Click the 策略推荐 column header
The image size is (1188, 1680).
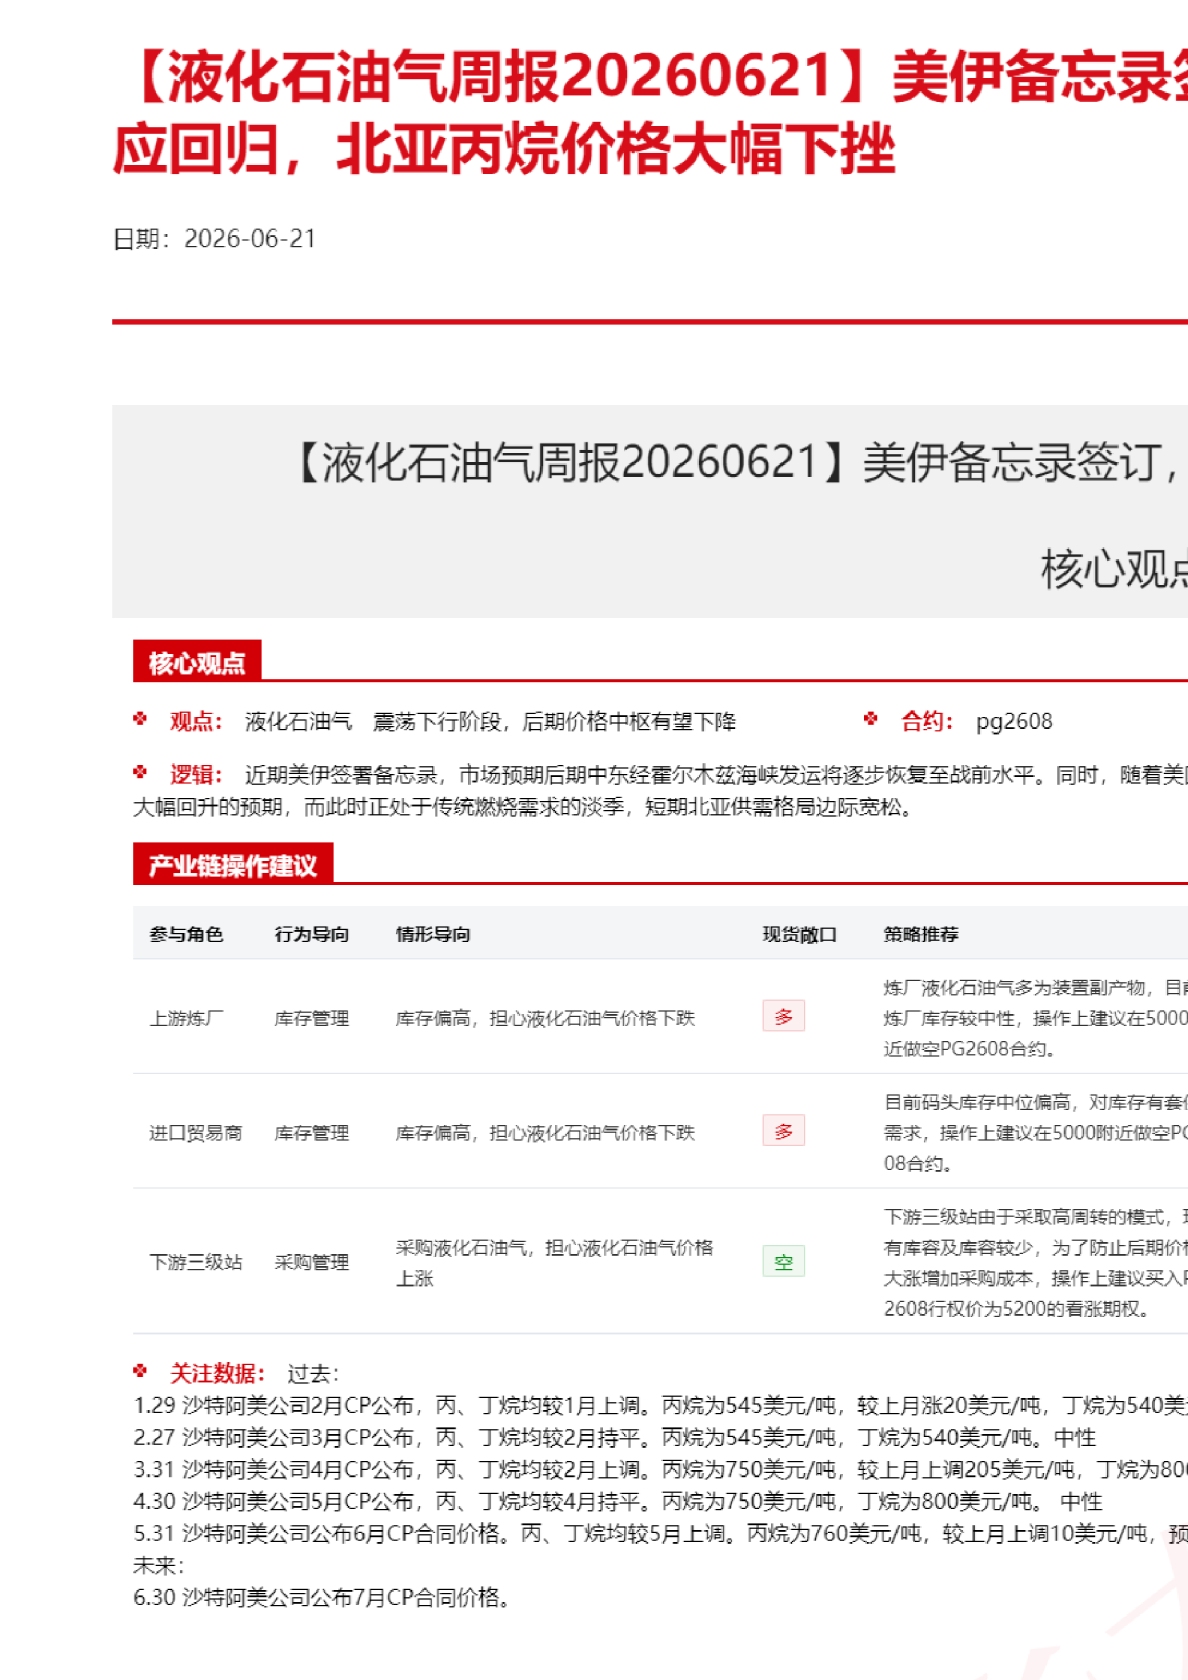pyautogui.click(x=921, y=934)
